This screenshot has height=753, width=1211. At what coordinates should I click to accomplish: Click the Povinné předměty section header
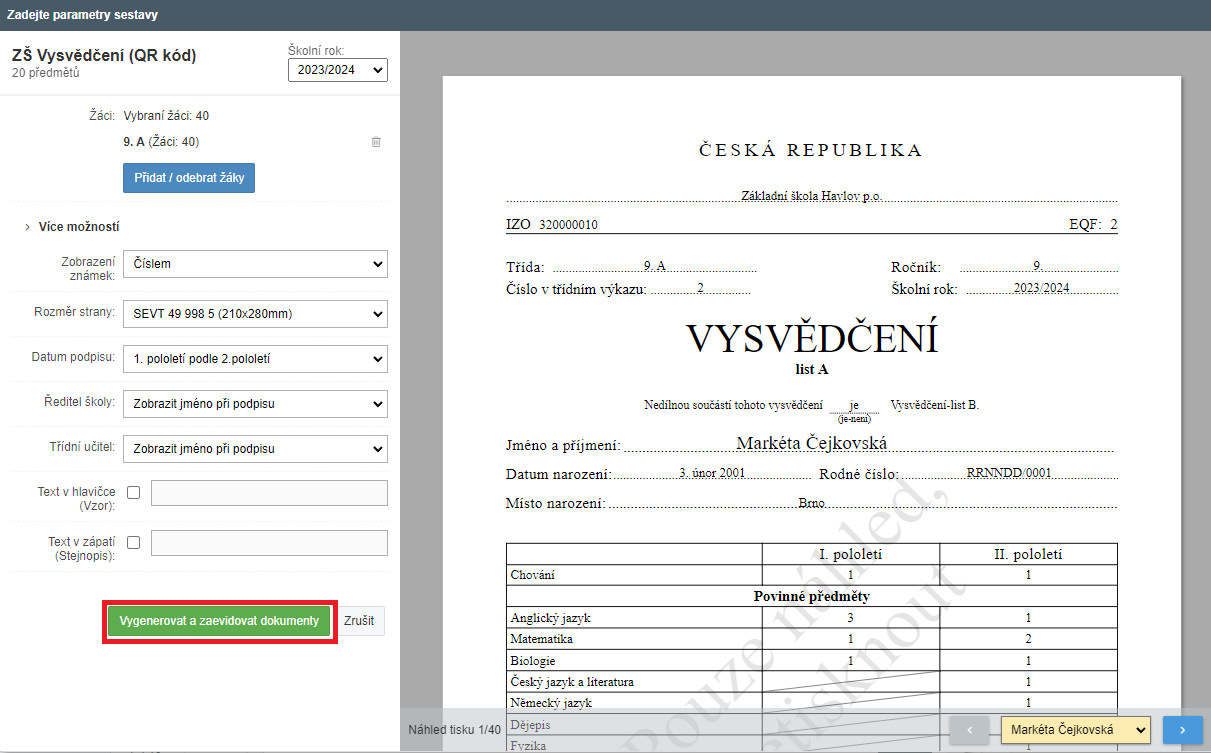click(x=812, y=597)
